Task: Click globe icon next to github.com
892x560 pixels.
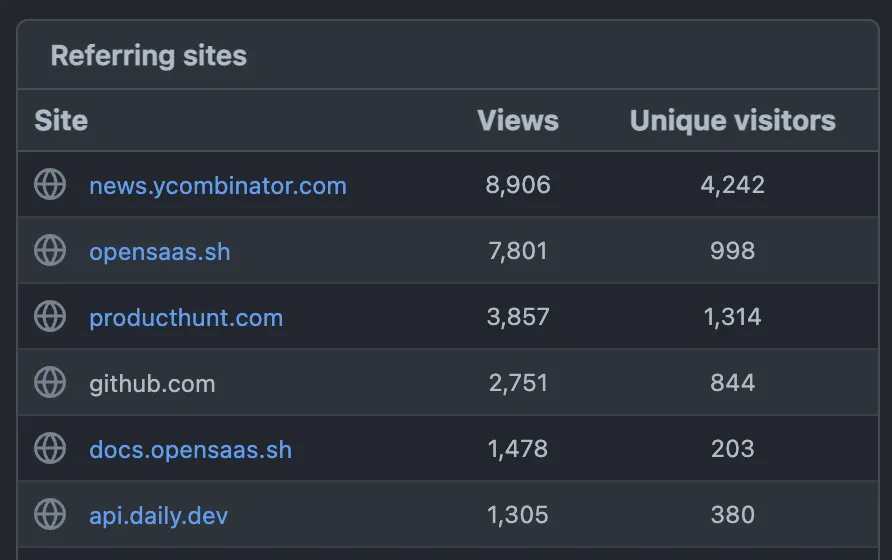Action: (x=50, y=383)
